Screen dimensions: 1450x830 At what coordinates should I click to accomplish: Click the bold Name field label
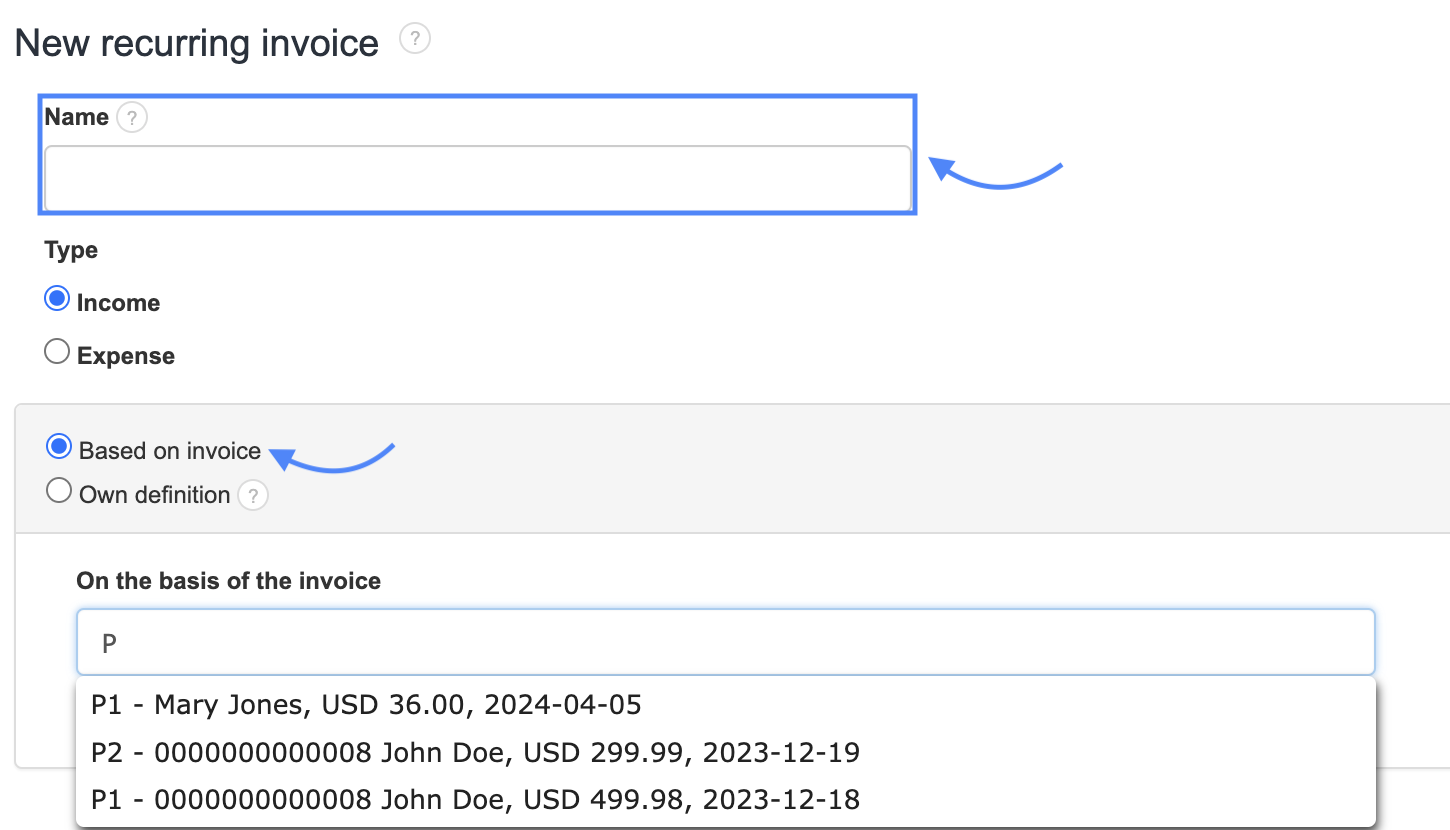click(77, 117)
